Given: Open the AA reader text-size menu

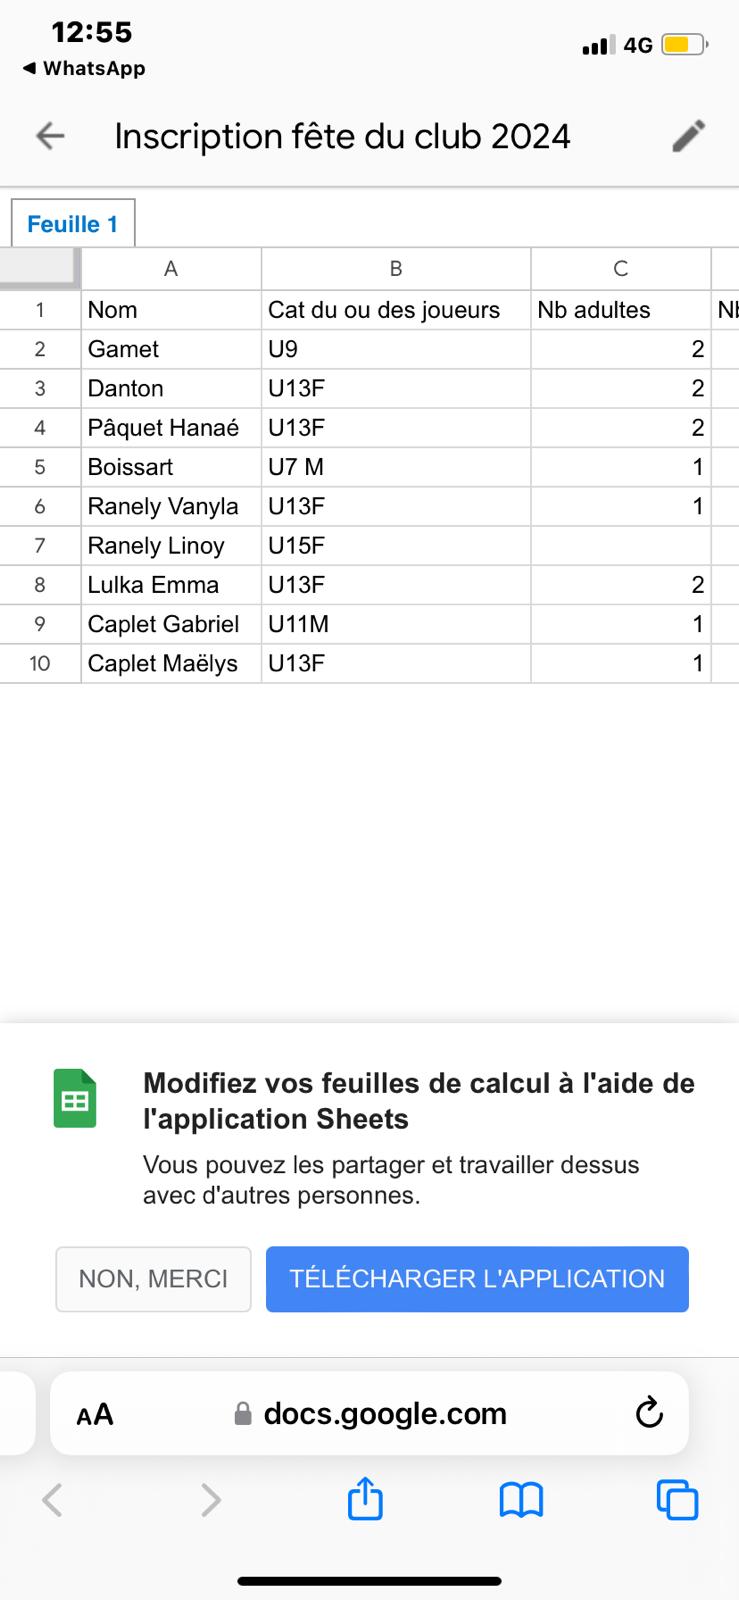Looking at the screenshot, I should 95,1414.
